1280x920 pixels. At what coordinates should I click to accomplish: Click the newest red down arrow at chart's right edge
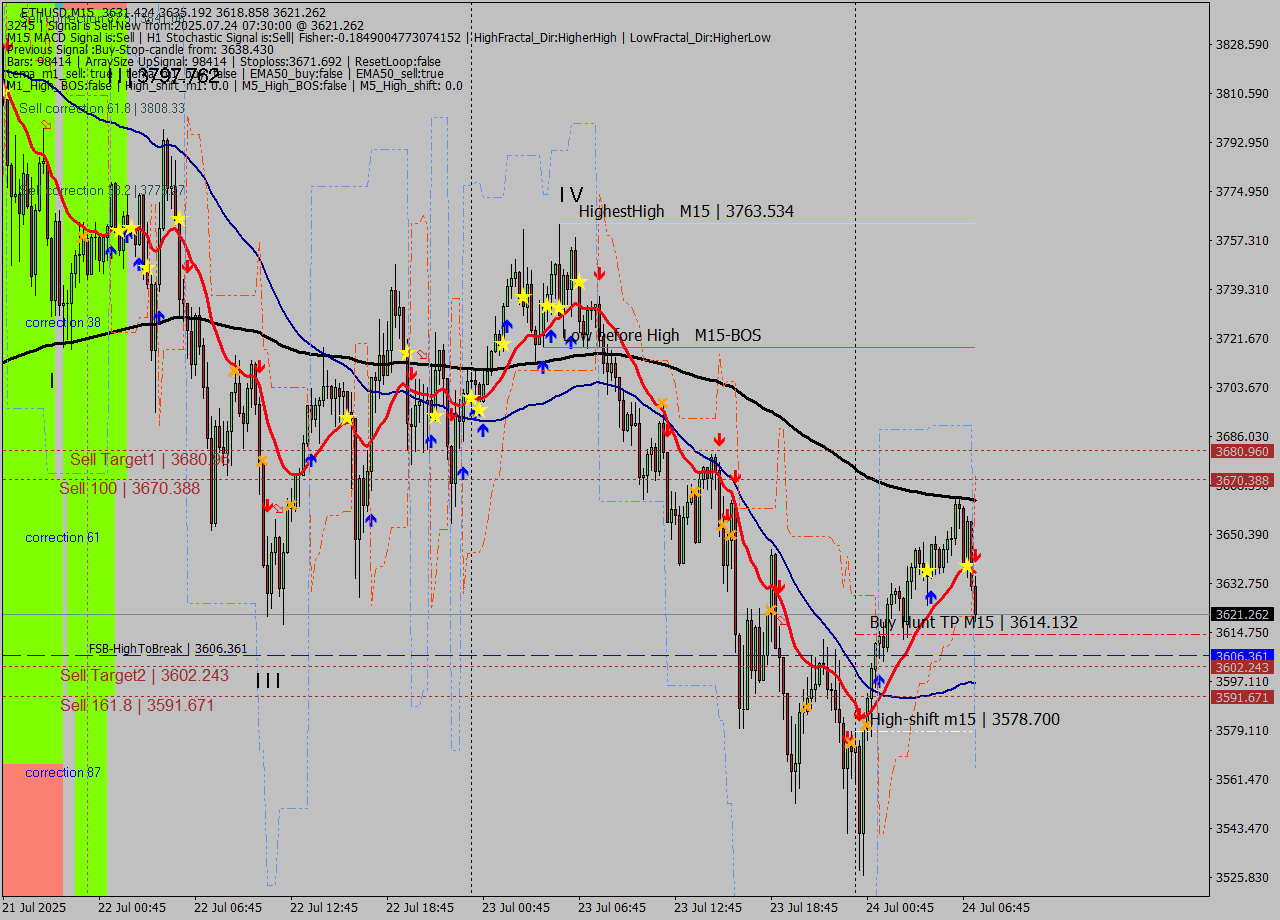pyautogui.click(x=975, y=555)
